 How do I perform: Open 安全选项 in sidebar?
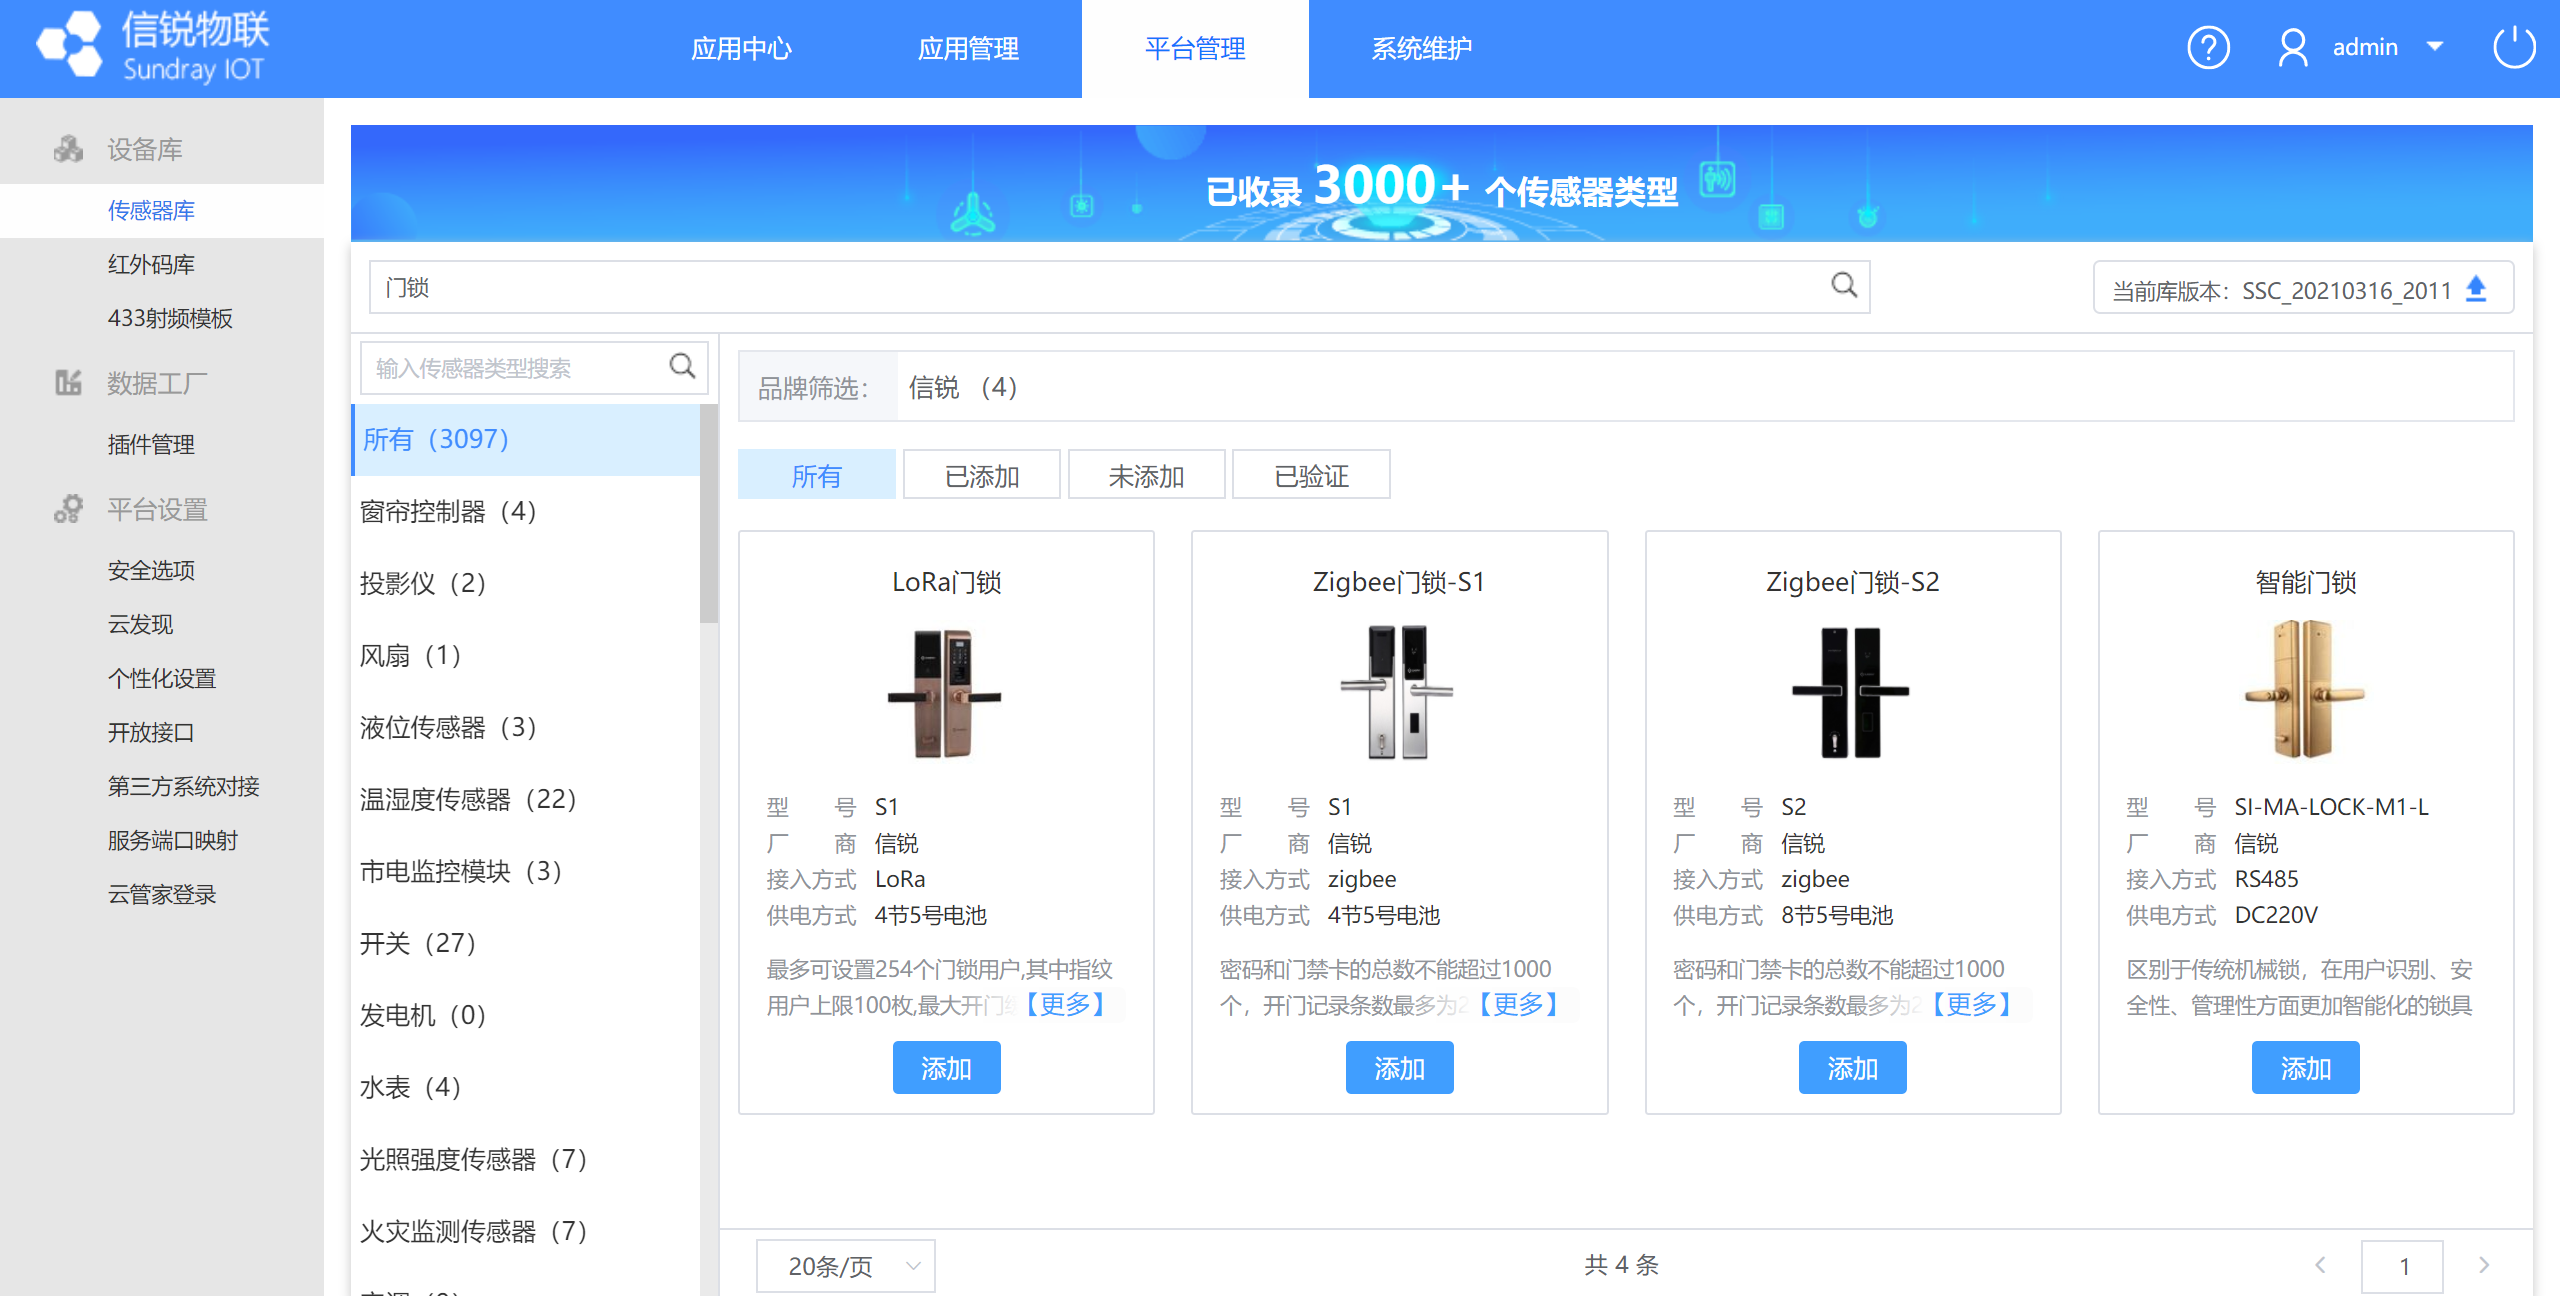click(x=151, y=570)
